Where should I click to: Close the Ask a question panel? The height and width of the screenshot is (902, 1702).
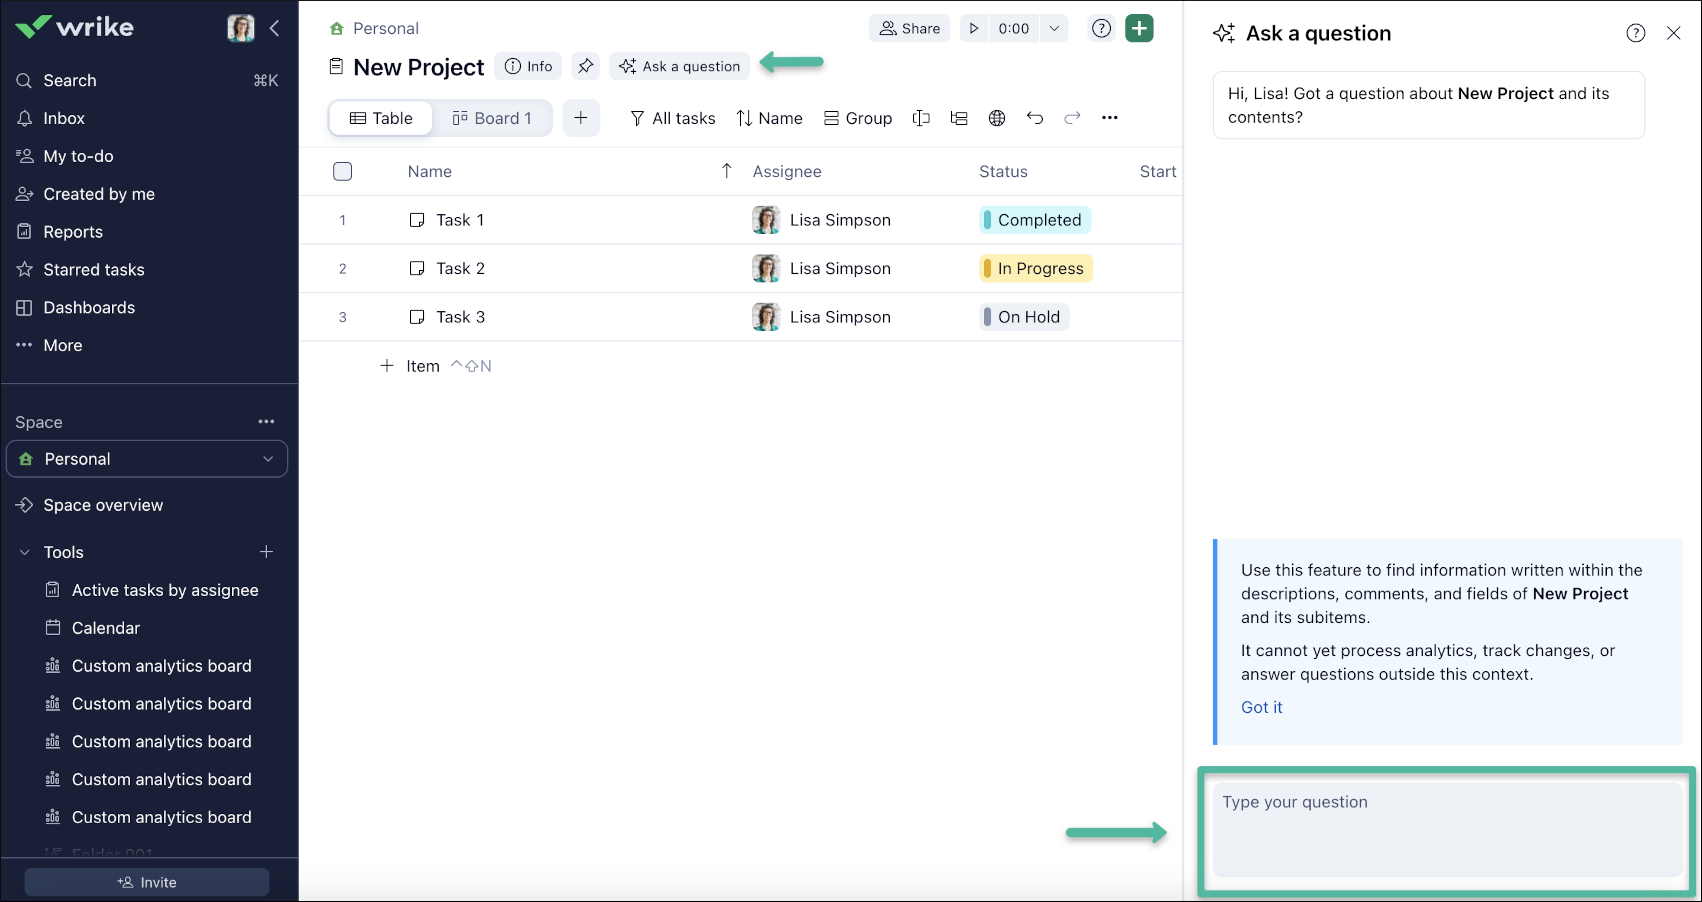(1674, 33)
